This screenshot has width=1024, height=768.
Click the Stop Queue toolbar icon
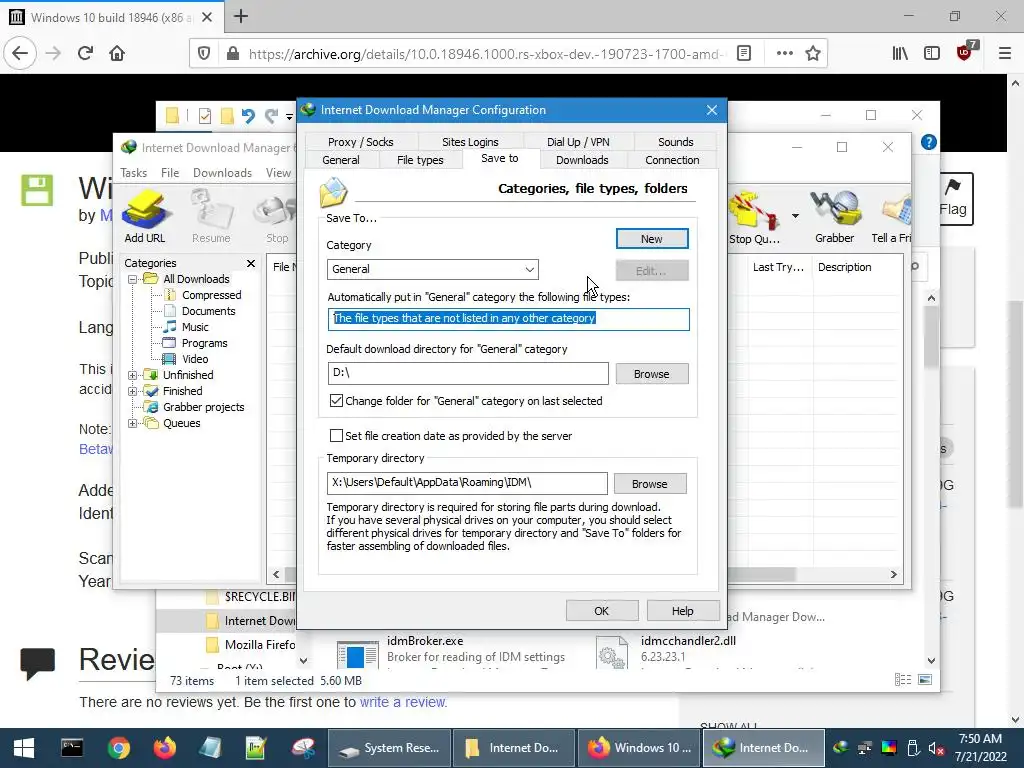click(754, 217)
